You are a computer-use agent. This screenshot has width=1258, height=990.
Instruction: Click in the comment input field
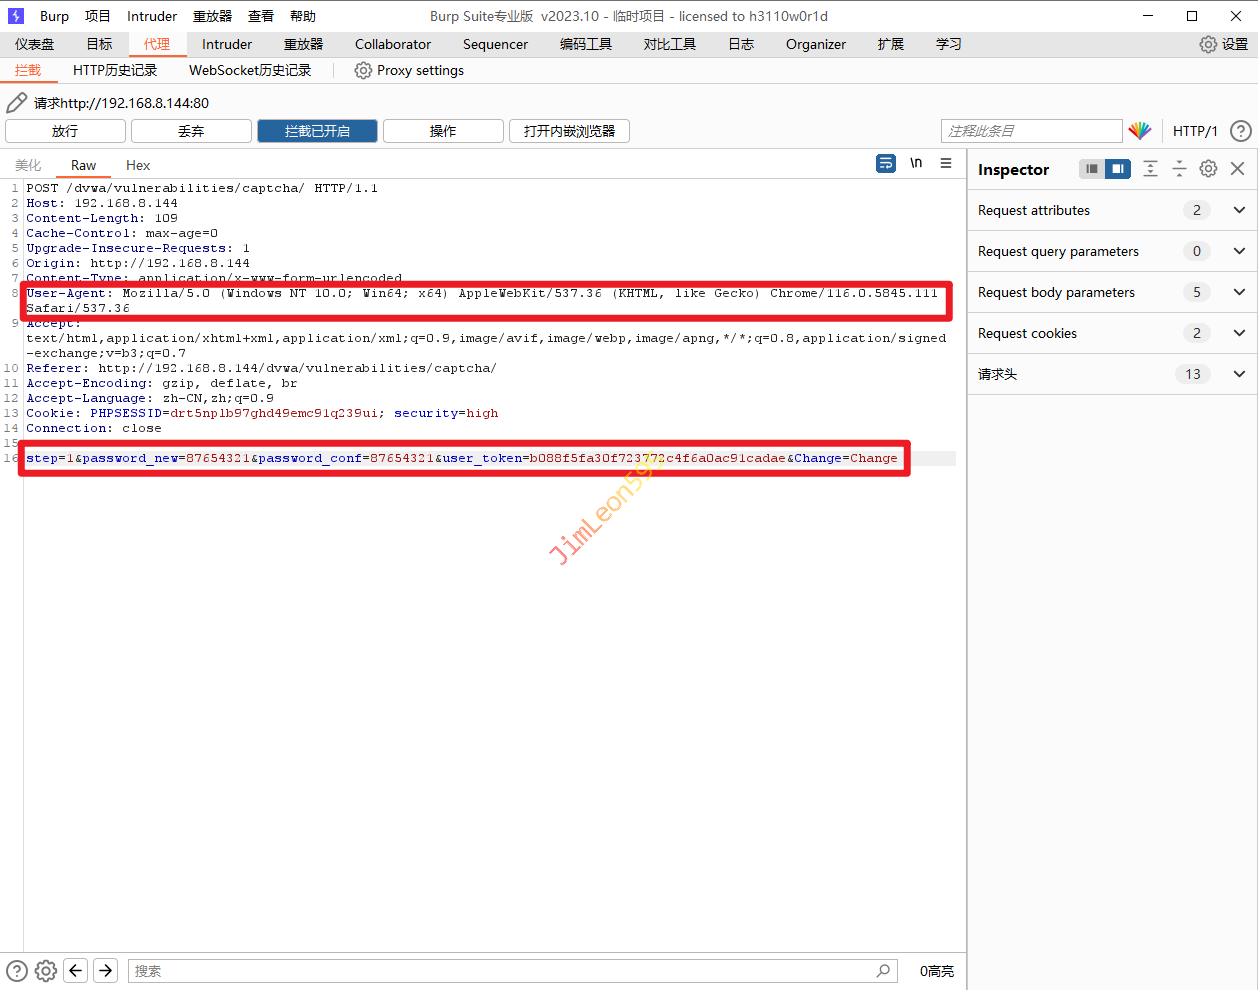pyautogui.click(x=1031, y=131)
